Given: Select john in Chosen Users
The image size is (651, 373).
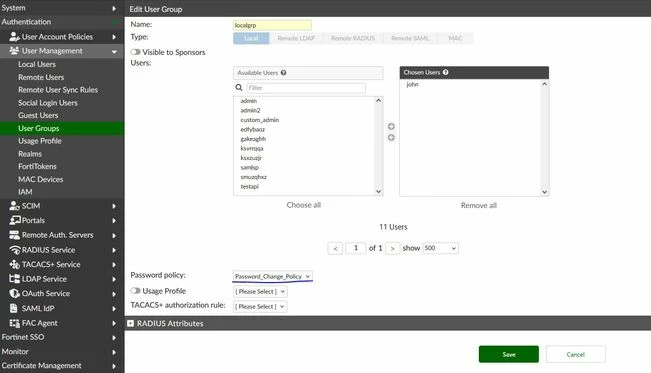Looking at the screenshot, I should pos(412,84).
